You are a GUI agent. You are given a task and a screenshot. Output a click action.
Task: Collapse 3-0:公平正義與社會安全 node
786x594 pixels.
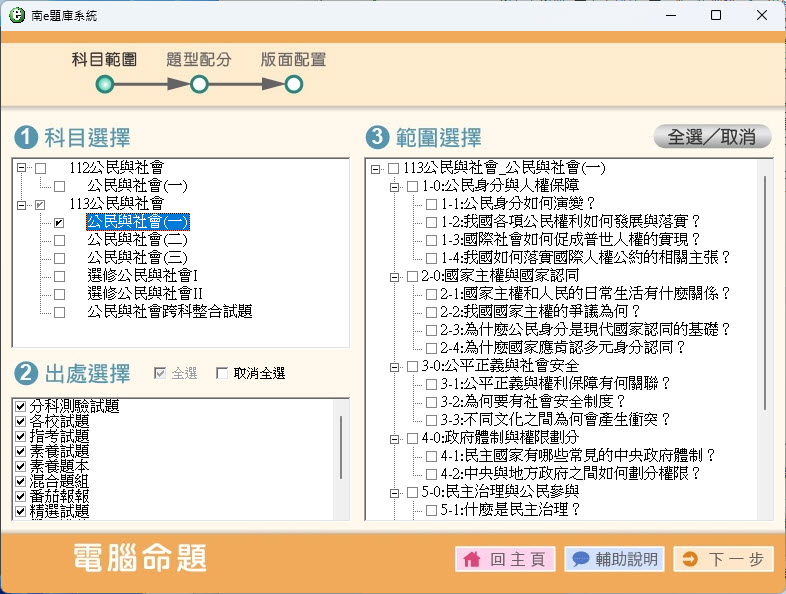point(395,367)
